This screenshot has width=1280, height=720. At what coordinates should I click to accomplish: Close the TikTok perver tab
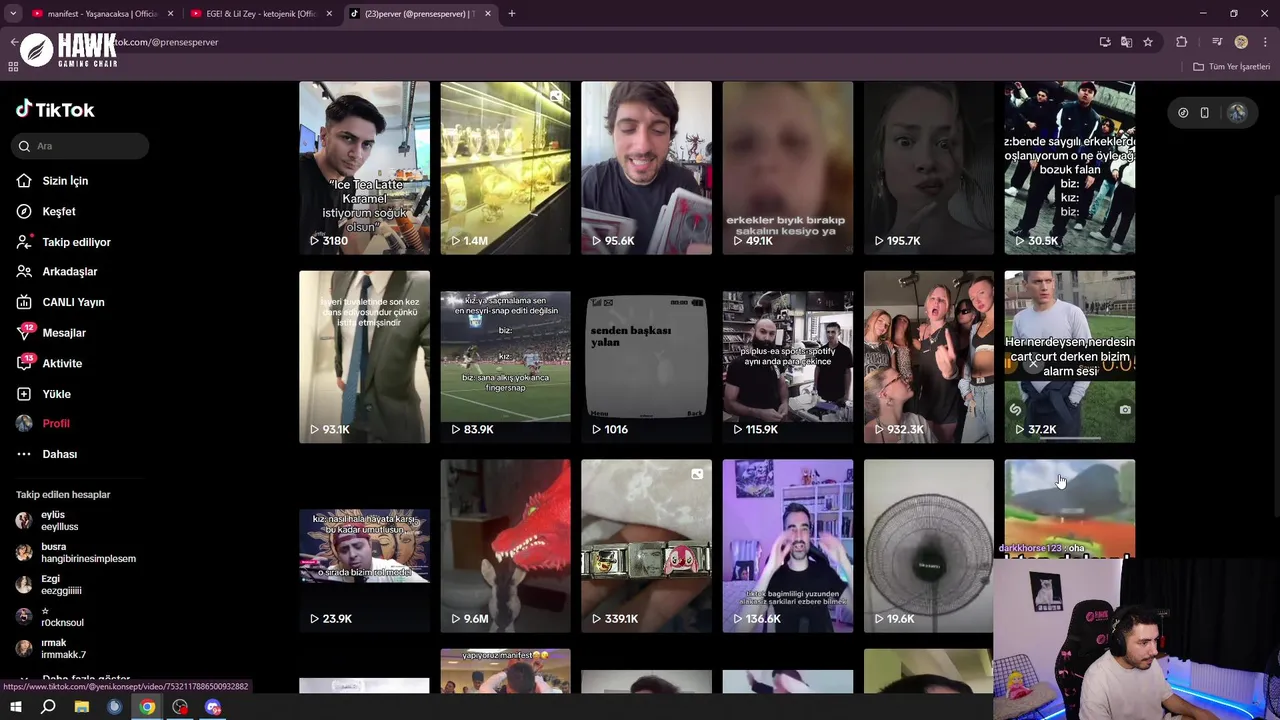click(488, 14)
